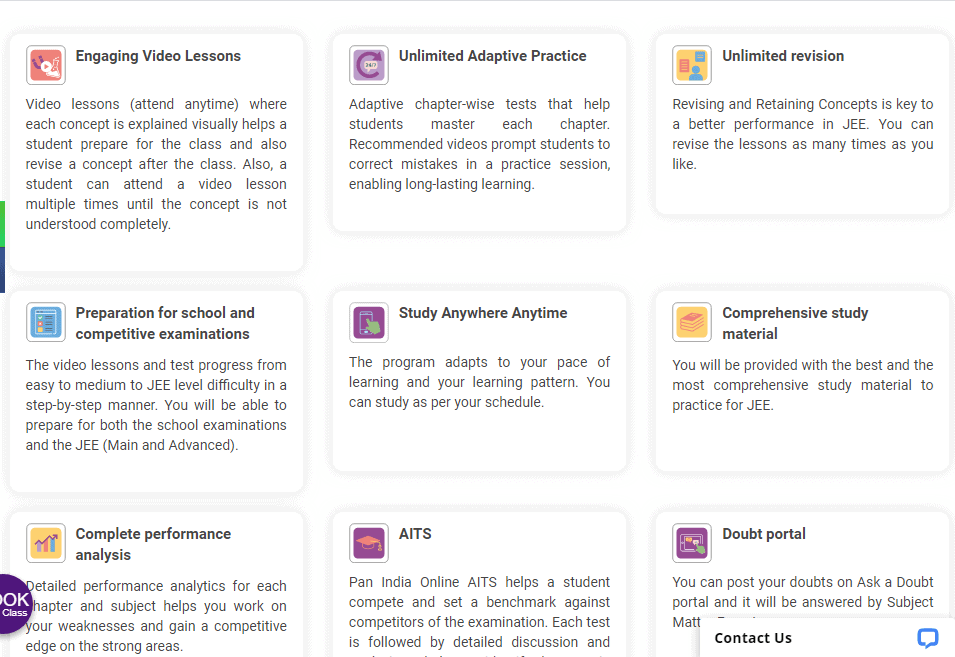Open the Doubt portal icon
955x657 pixels.
pyautogui.click(x=690, y=543)
